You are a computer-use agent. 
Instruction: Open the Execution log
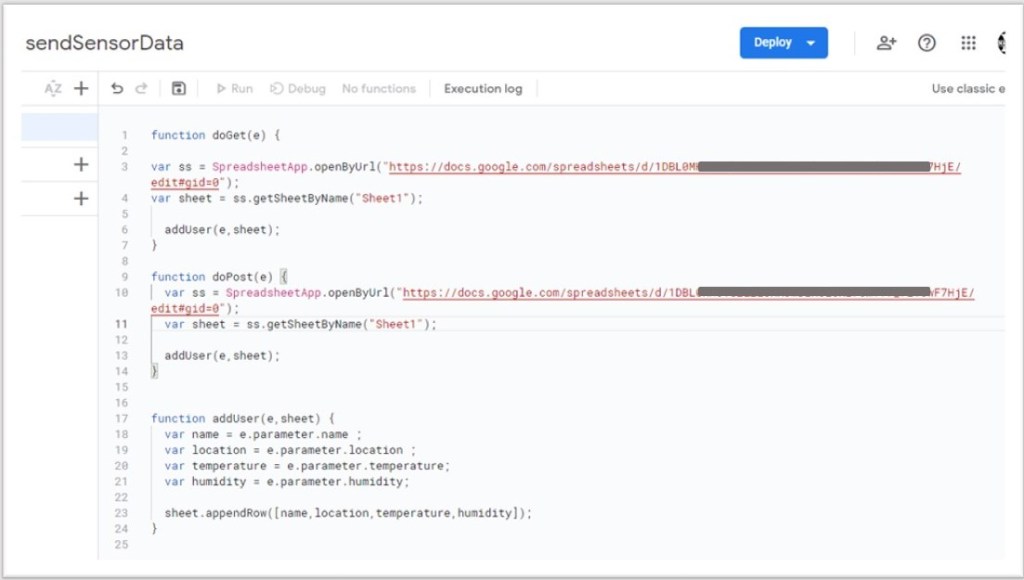(x=483, y=89)
